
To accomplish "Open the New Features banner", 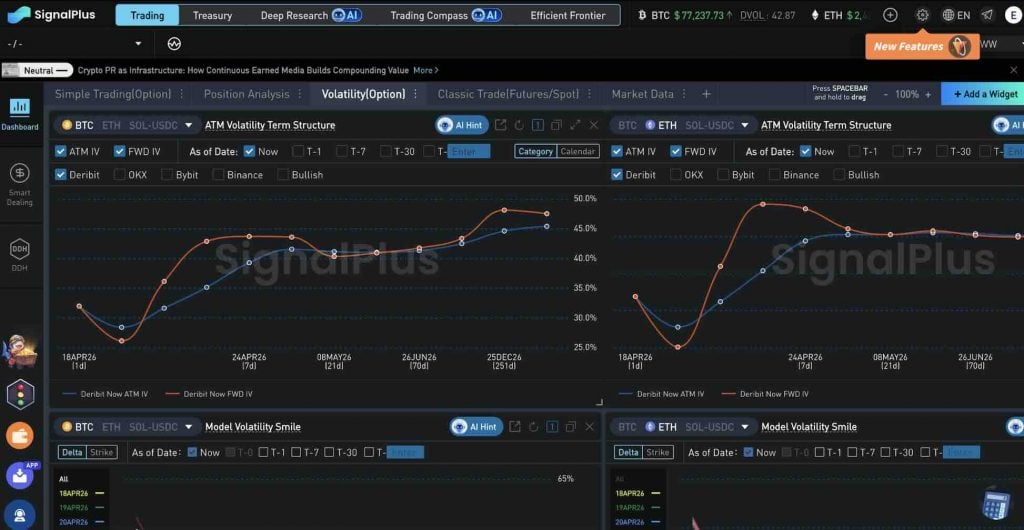I will pyautogui.click(x=922, y=46).
